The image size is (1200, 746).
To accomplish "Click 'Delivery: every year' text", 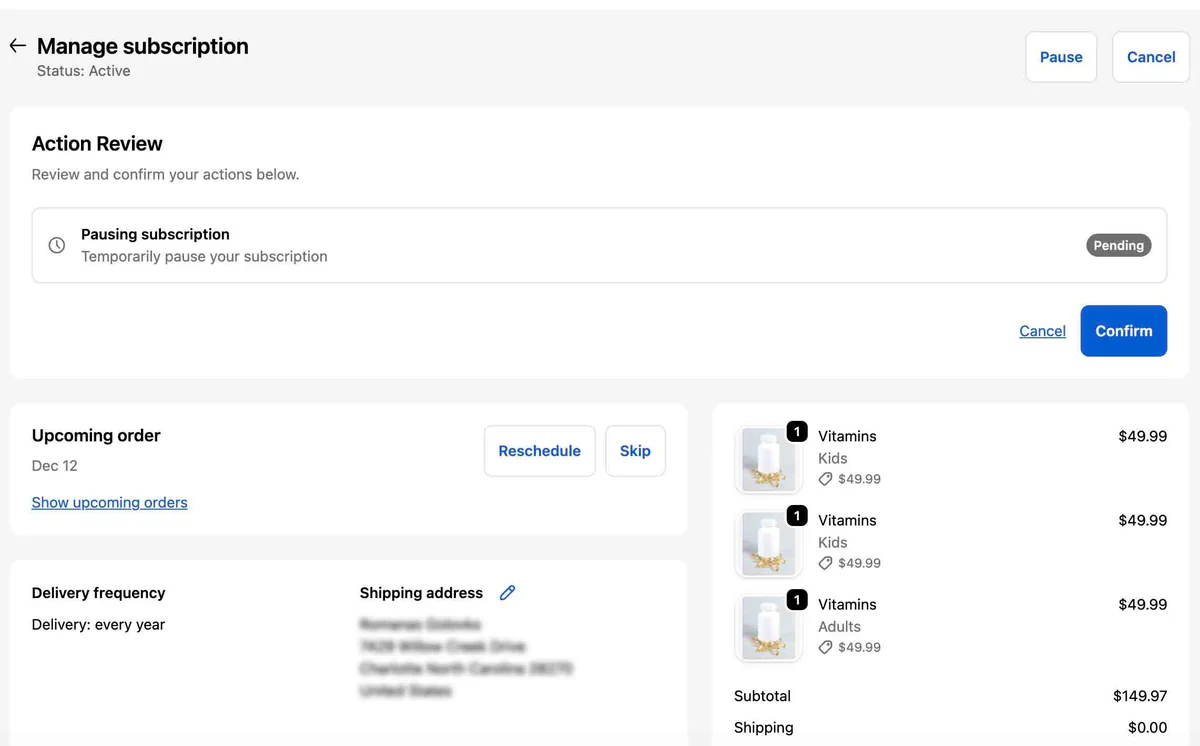I will tap(98, 624).
